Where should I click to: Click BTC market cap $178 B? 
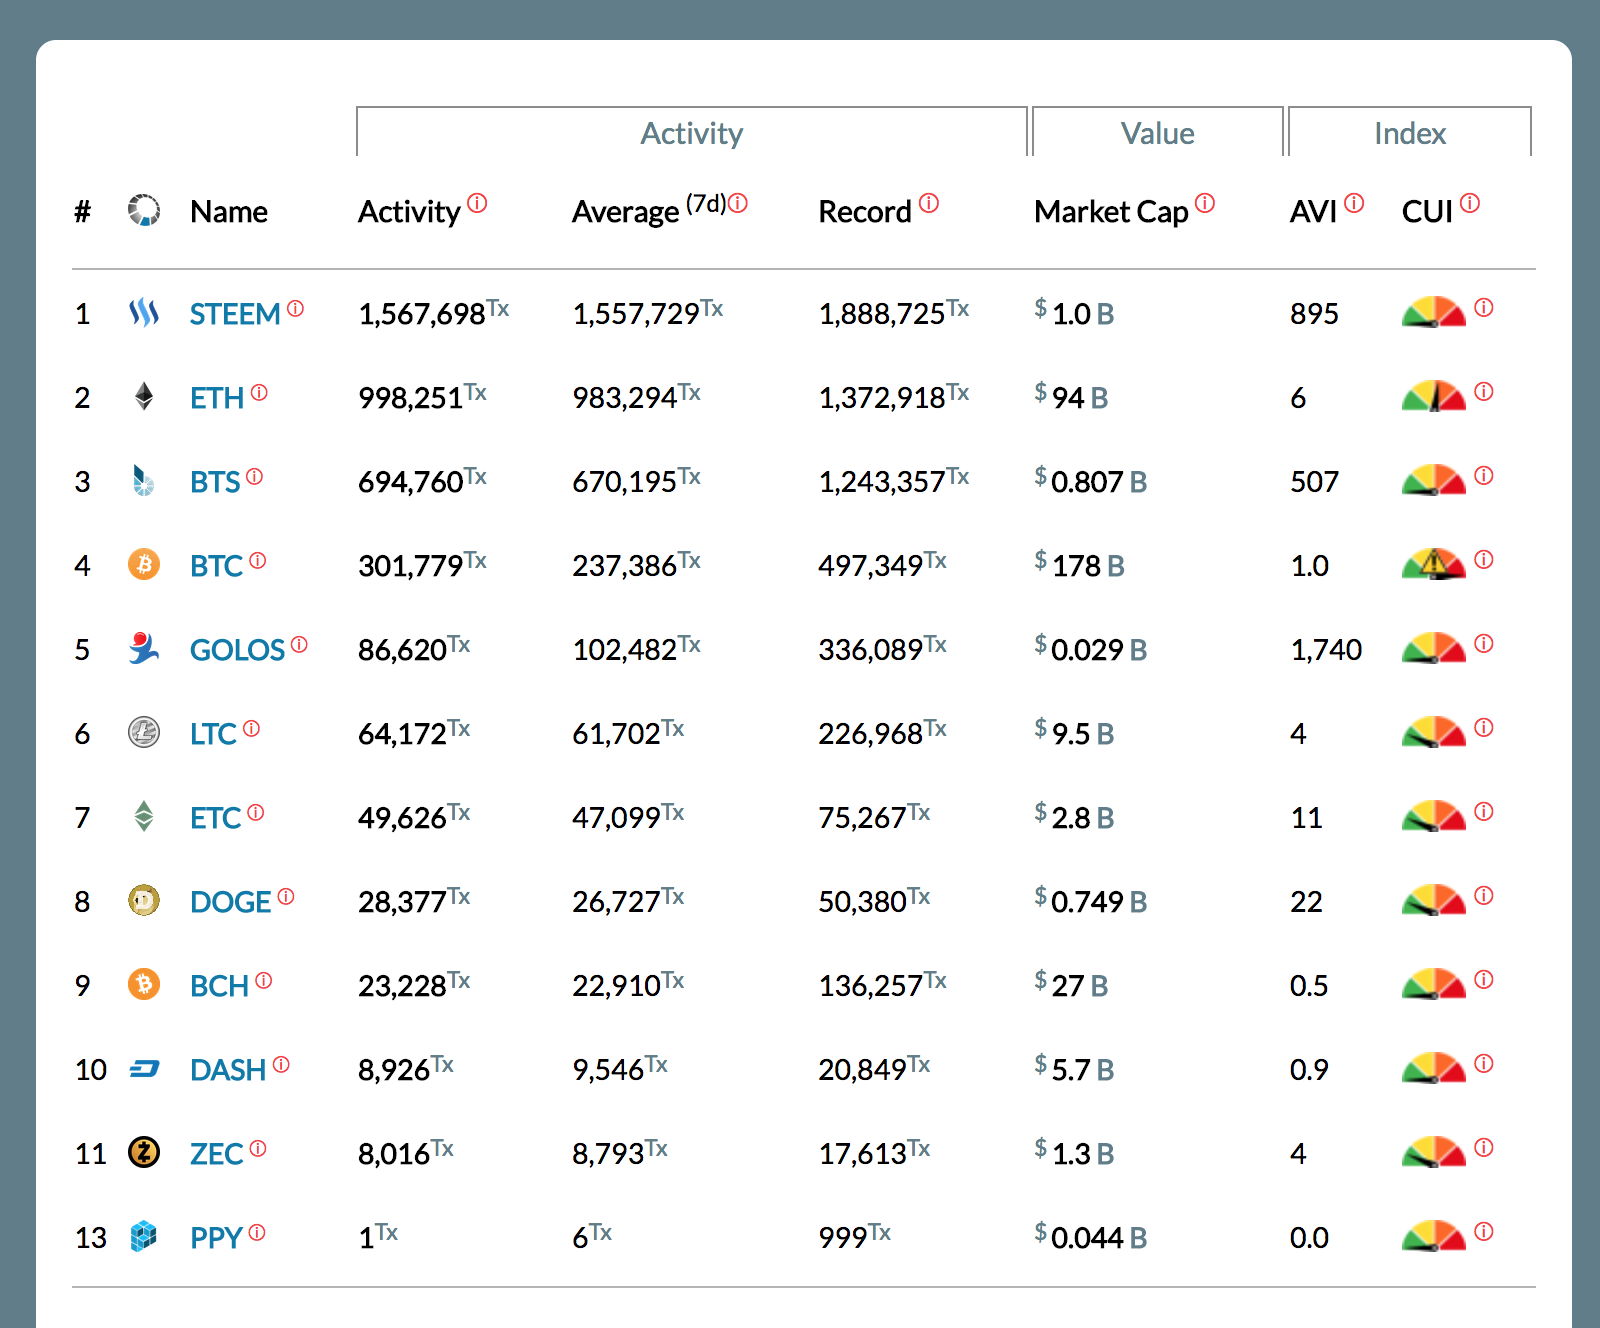[x=1079, y=565]
